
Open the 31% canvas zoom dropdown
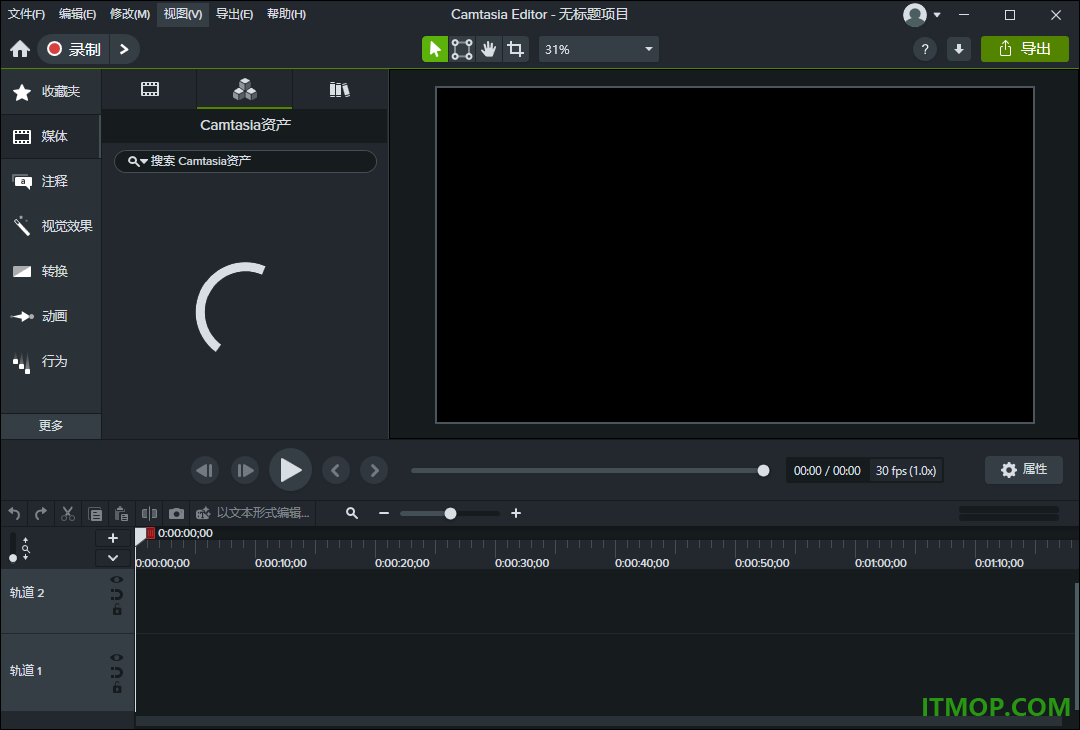point(599,49)
